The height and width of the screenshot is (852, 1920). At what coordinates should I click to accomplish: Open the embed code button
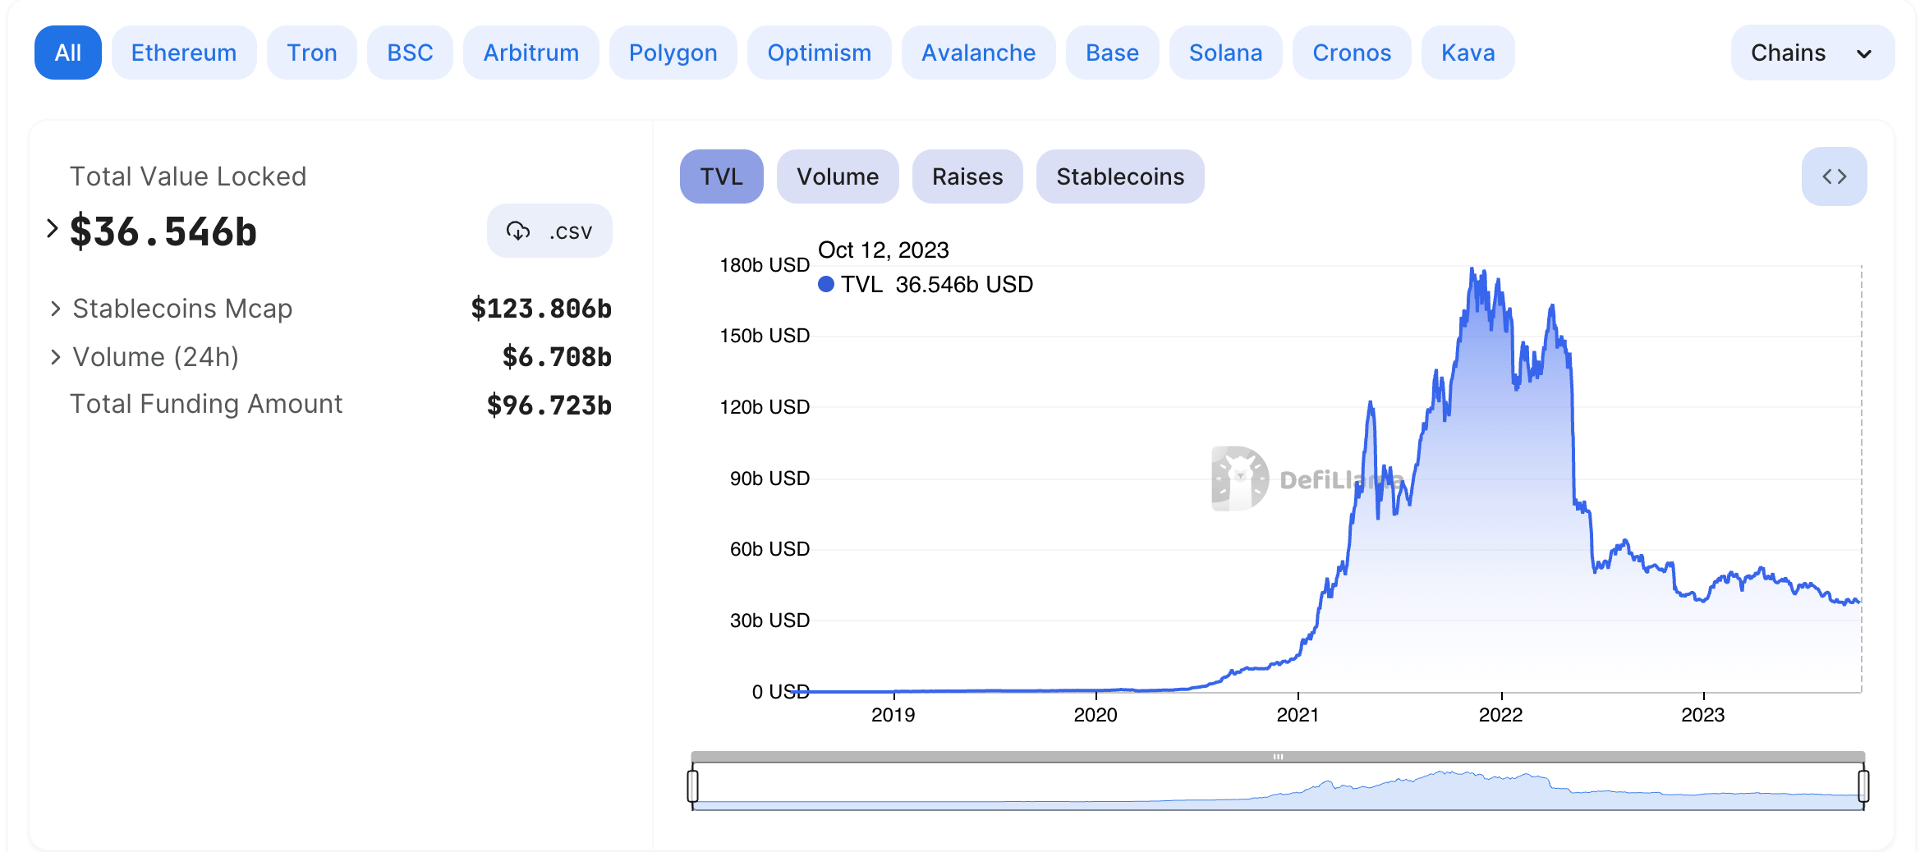[1834, 177]
